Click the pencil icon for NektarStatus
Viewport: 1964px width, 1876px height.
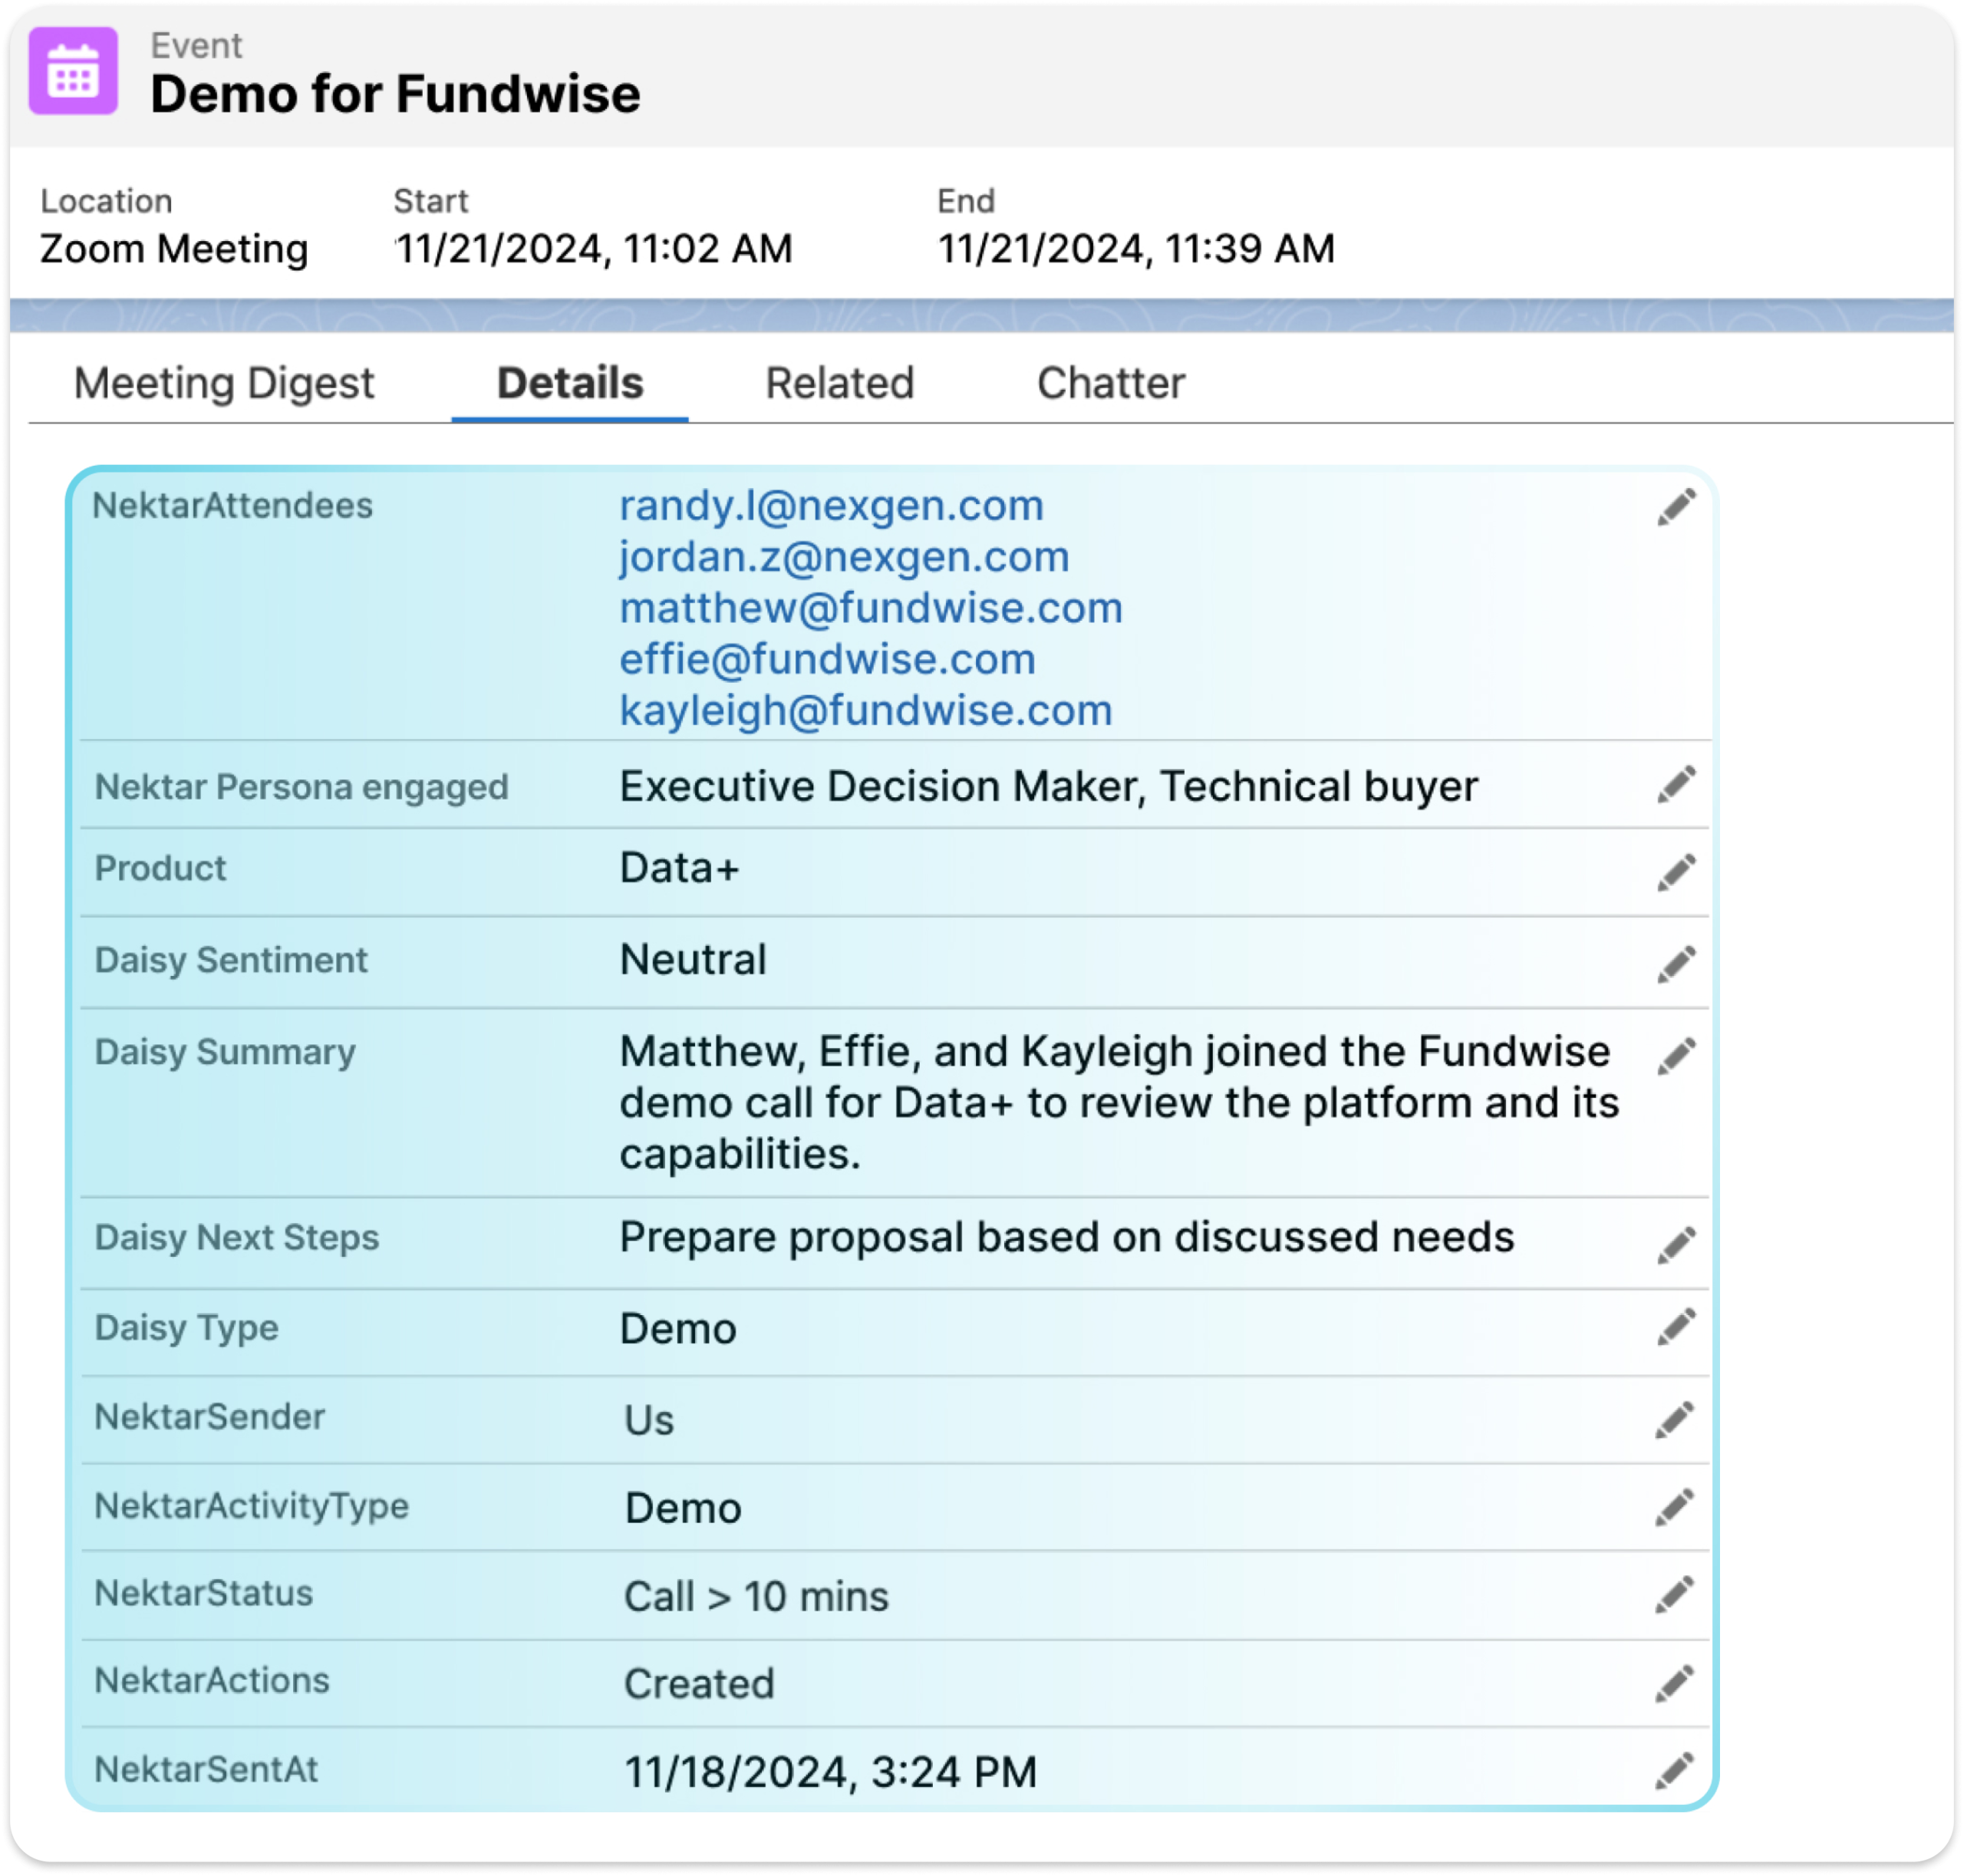pos(1675,1595)
